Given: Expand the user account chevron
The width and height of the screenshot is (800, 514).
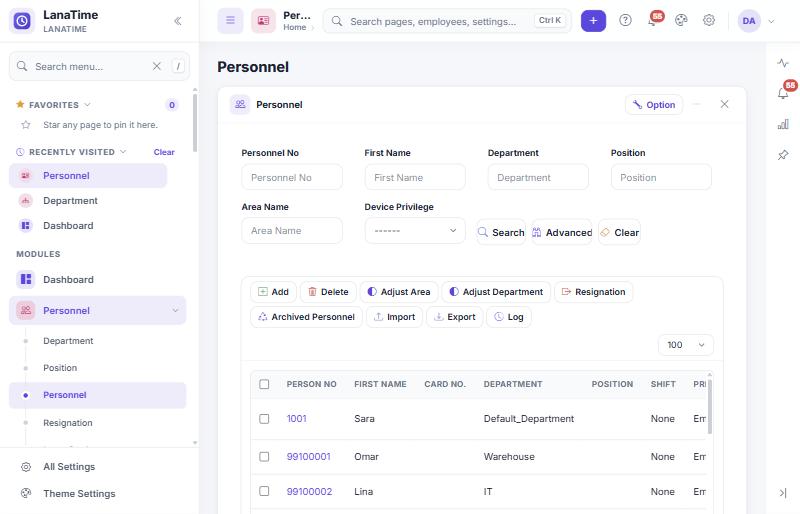Looking at the screenshot, I should click(x=771, y=21).
